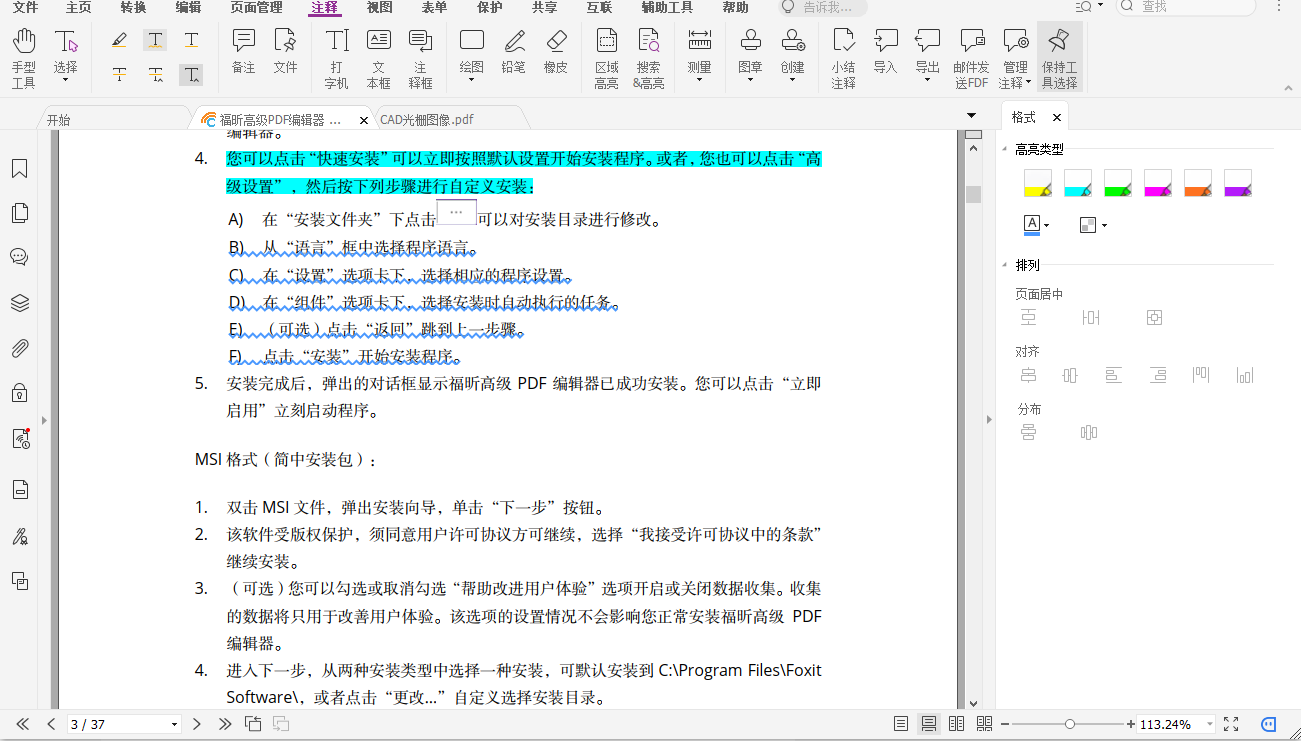Toggle Keep Tool Selected (保持工具选择)
1301x741 pixels.
[x=1059, y=58]
